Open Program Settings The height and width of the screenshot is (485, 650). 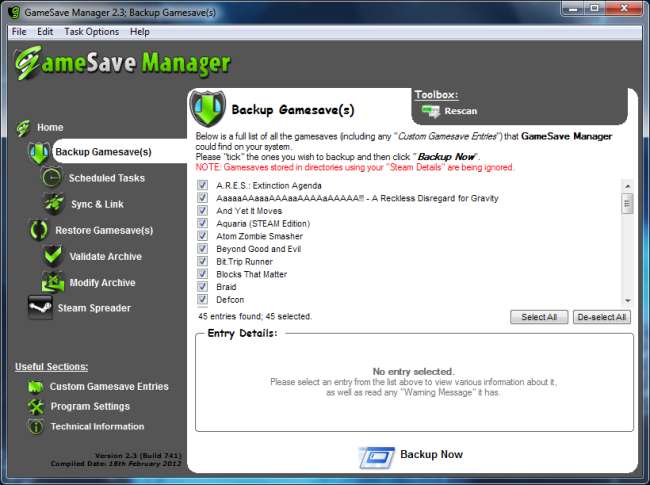tap(90, 406)
